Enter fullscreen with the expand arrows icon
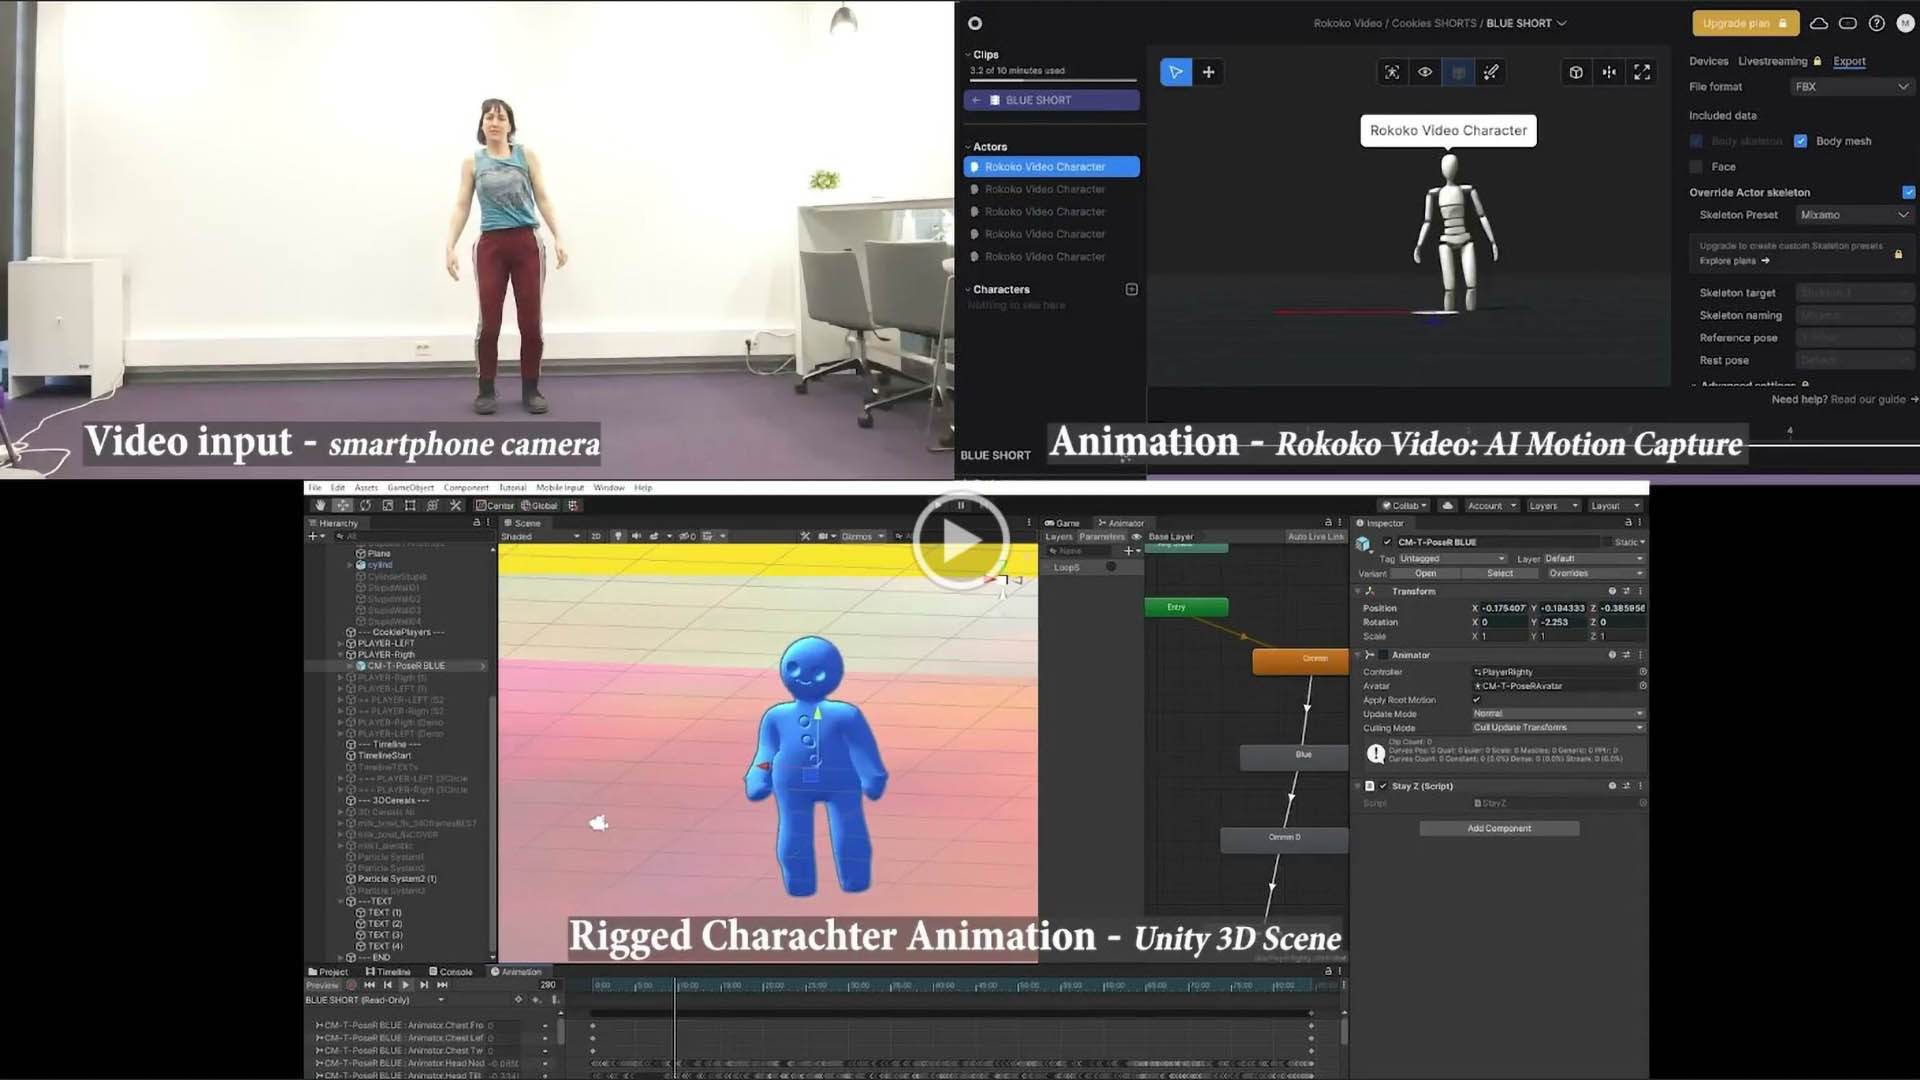 coord(1642,72)
